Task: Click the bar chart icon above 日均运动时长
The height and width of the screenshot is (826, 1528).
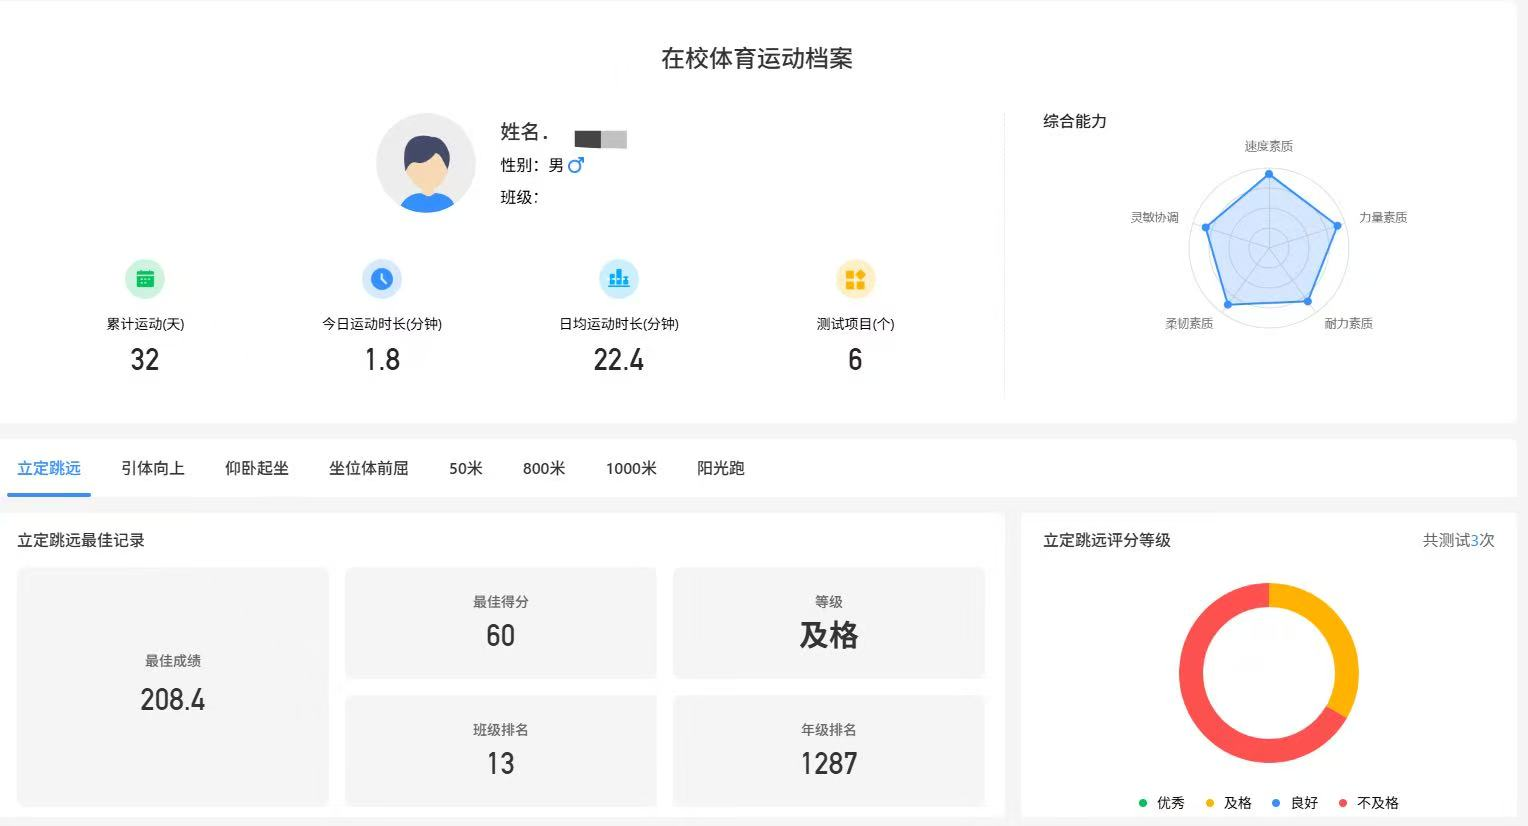Action: [619, 278]
